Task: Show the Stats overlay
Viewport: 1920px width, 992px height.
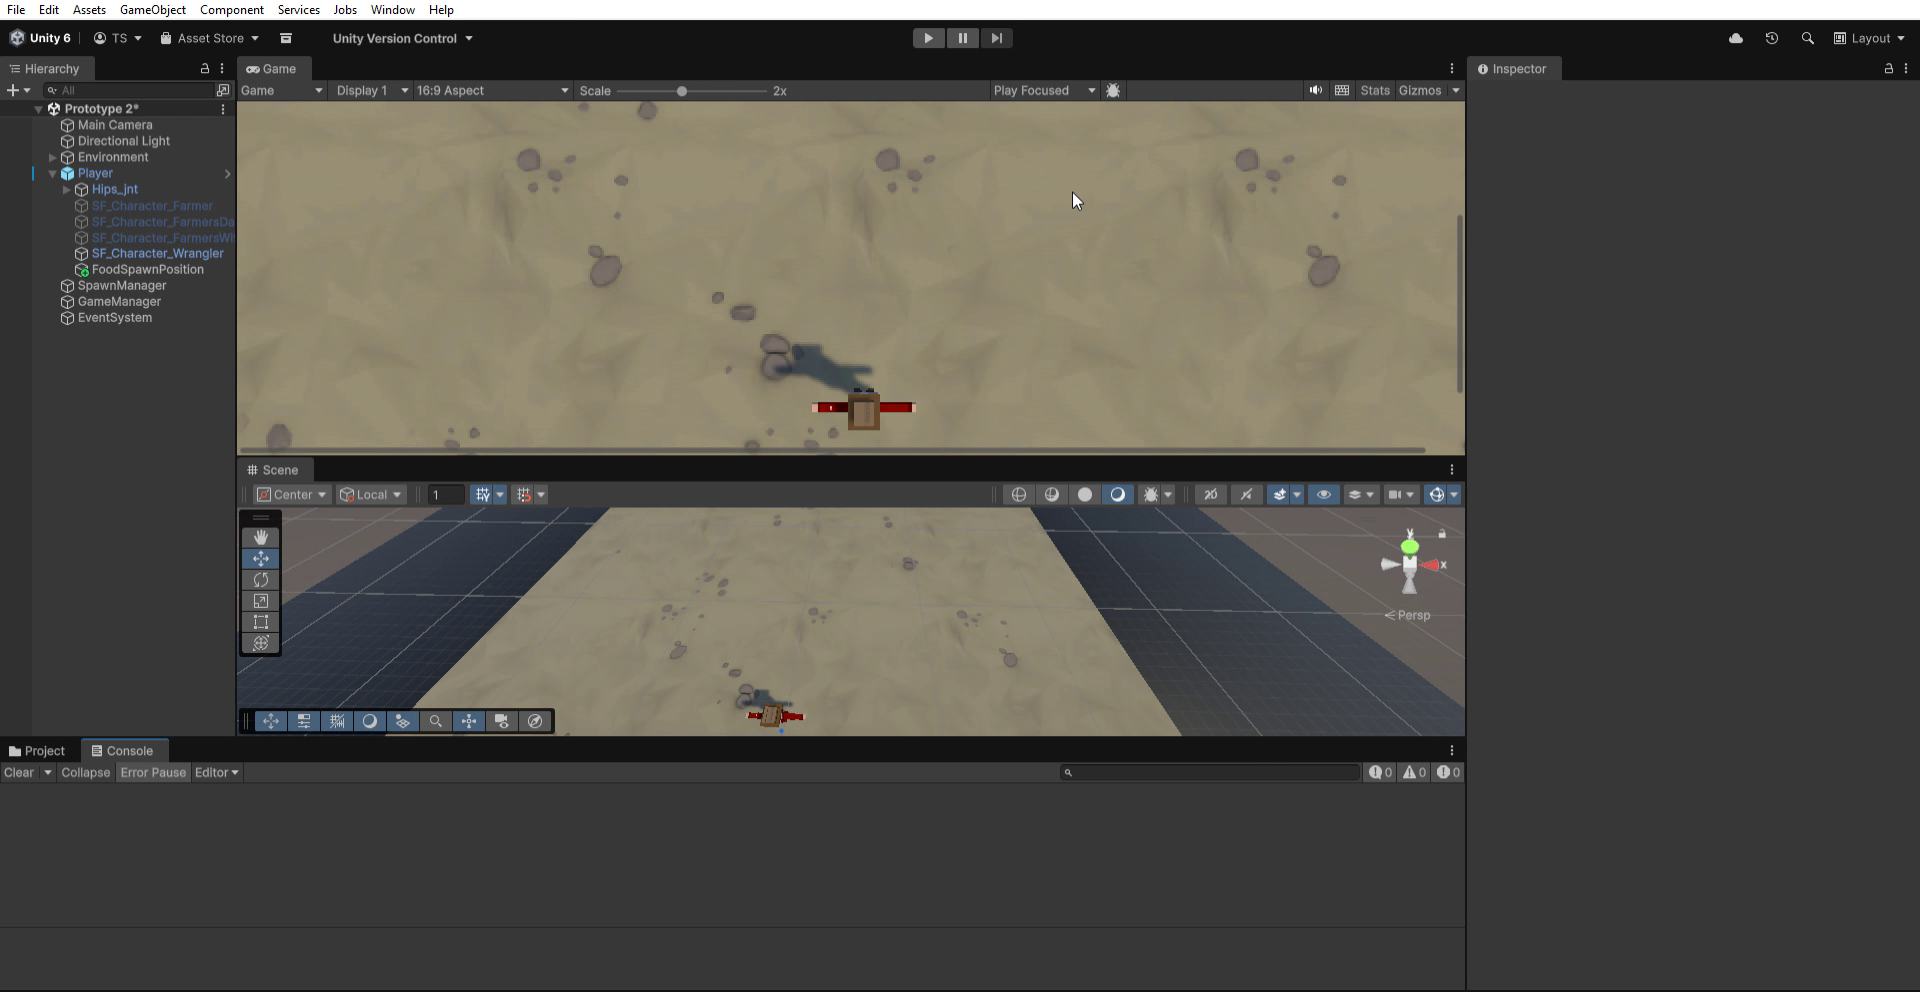Action: [1375, 90]
